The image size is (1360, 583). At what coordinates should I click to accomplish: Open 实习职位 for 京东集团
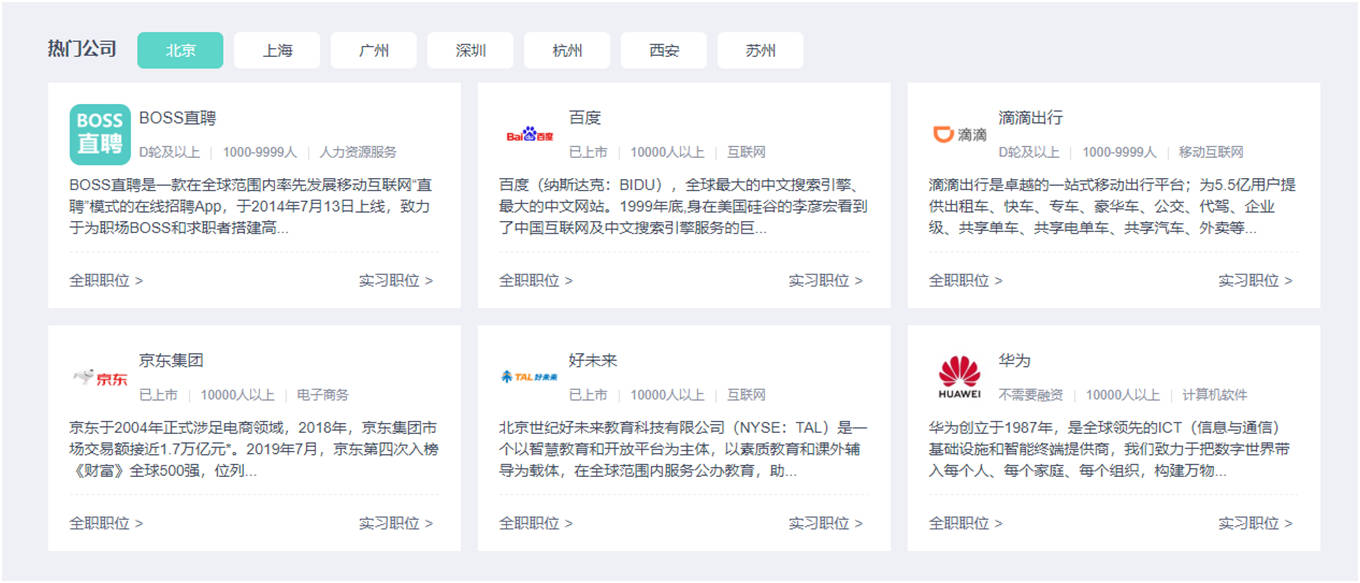tap(396, 523)
